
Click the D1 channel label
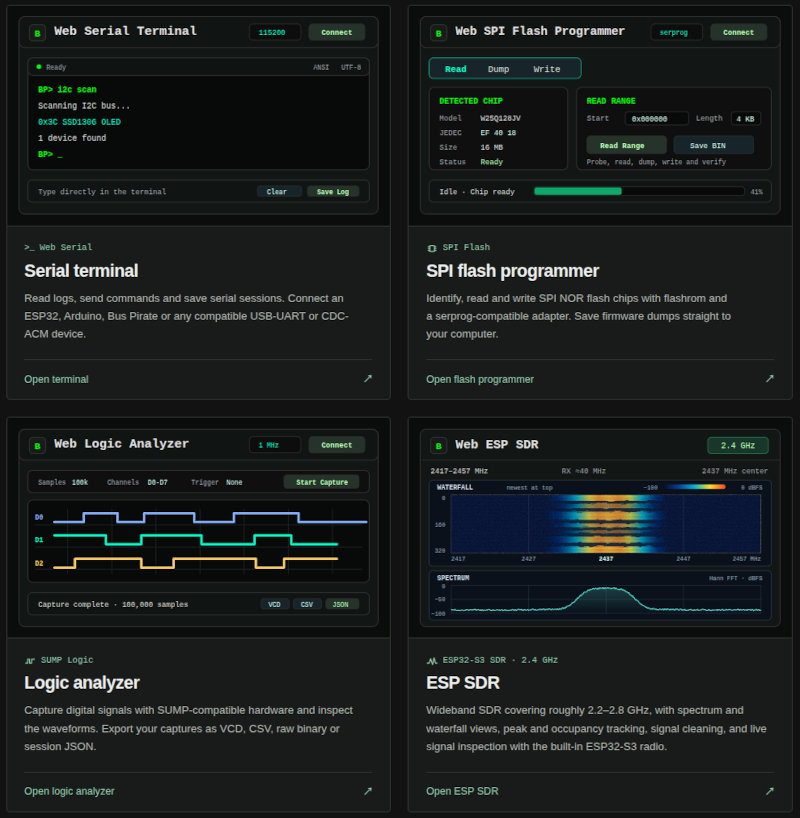click(x=39, y=540)
